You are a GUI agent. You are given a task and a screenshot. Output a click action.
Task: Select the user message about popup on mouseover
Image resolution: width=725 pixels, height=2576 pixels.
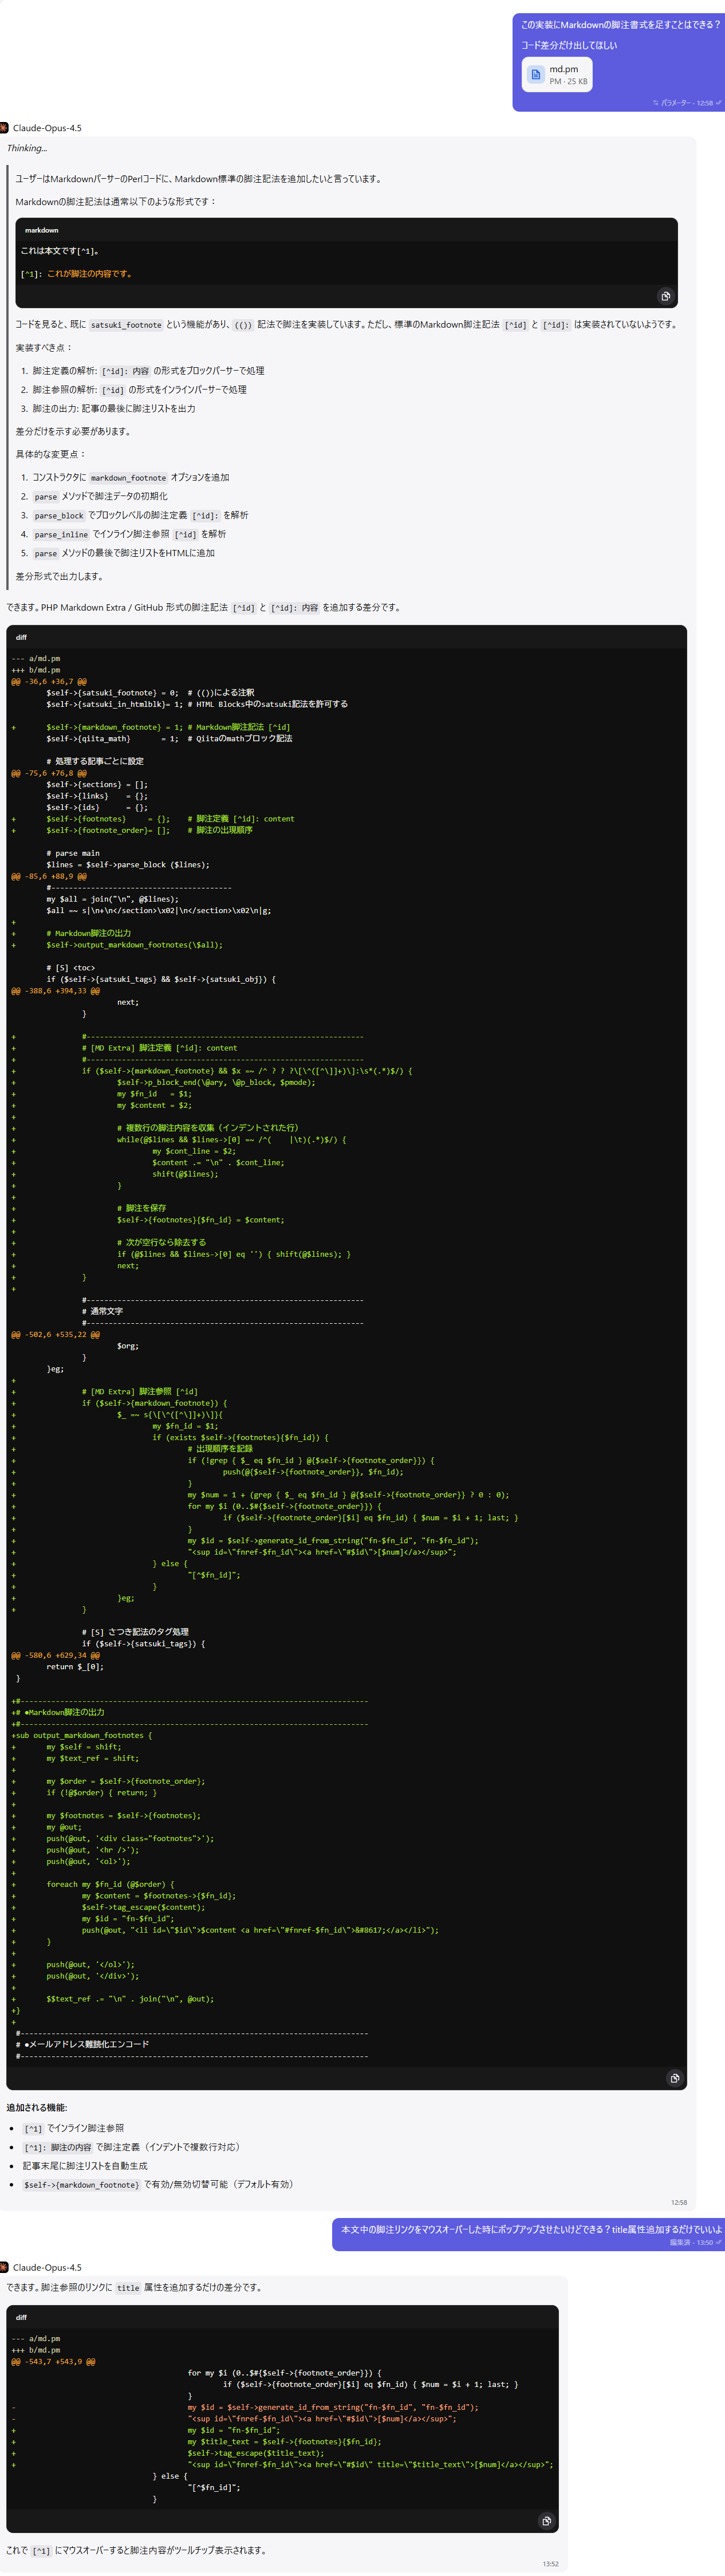[x=530, y=2229]
